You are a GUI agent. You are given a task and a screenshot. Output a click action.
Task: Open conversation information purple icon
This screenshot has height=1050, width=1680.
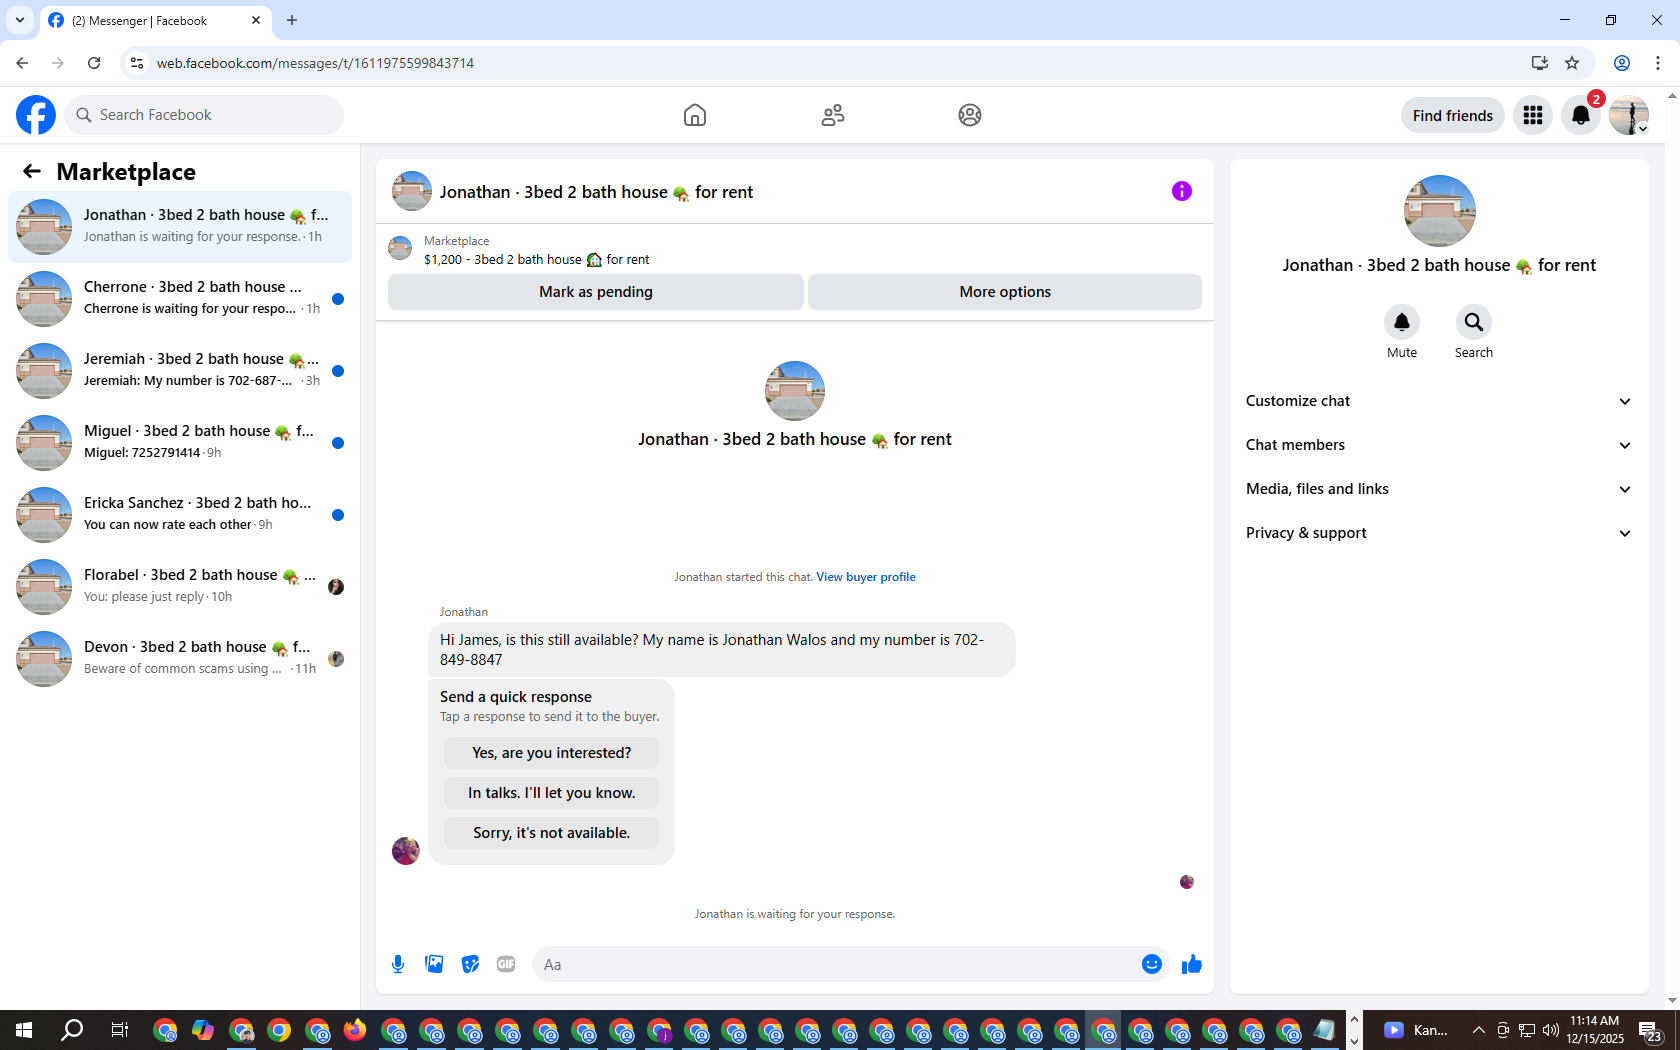(1182, 191)
